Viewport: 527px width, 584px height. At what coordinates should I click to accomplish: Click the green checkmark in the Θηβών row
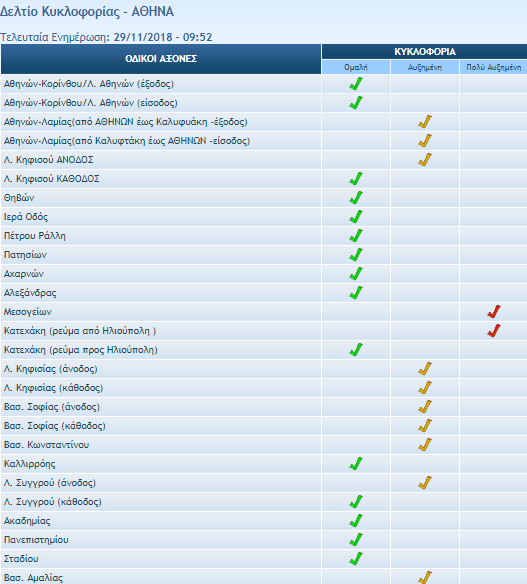click(356, 198)
